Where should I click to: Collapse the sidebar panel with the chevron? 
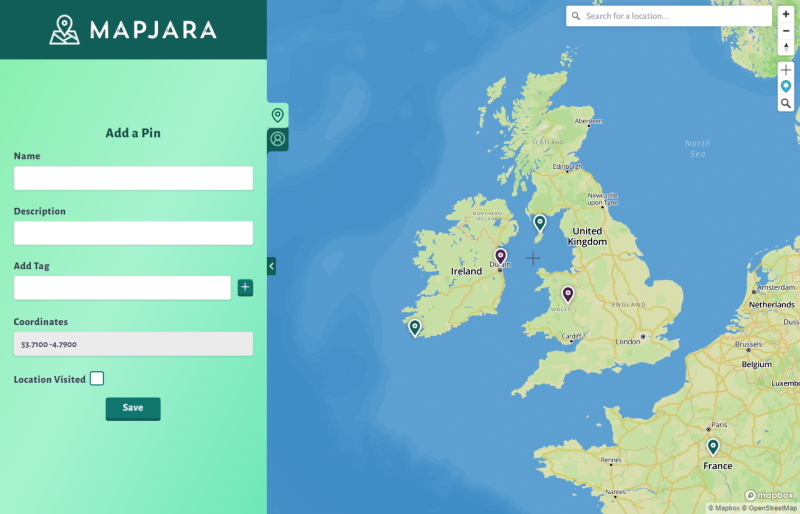pos(271,266)
